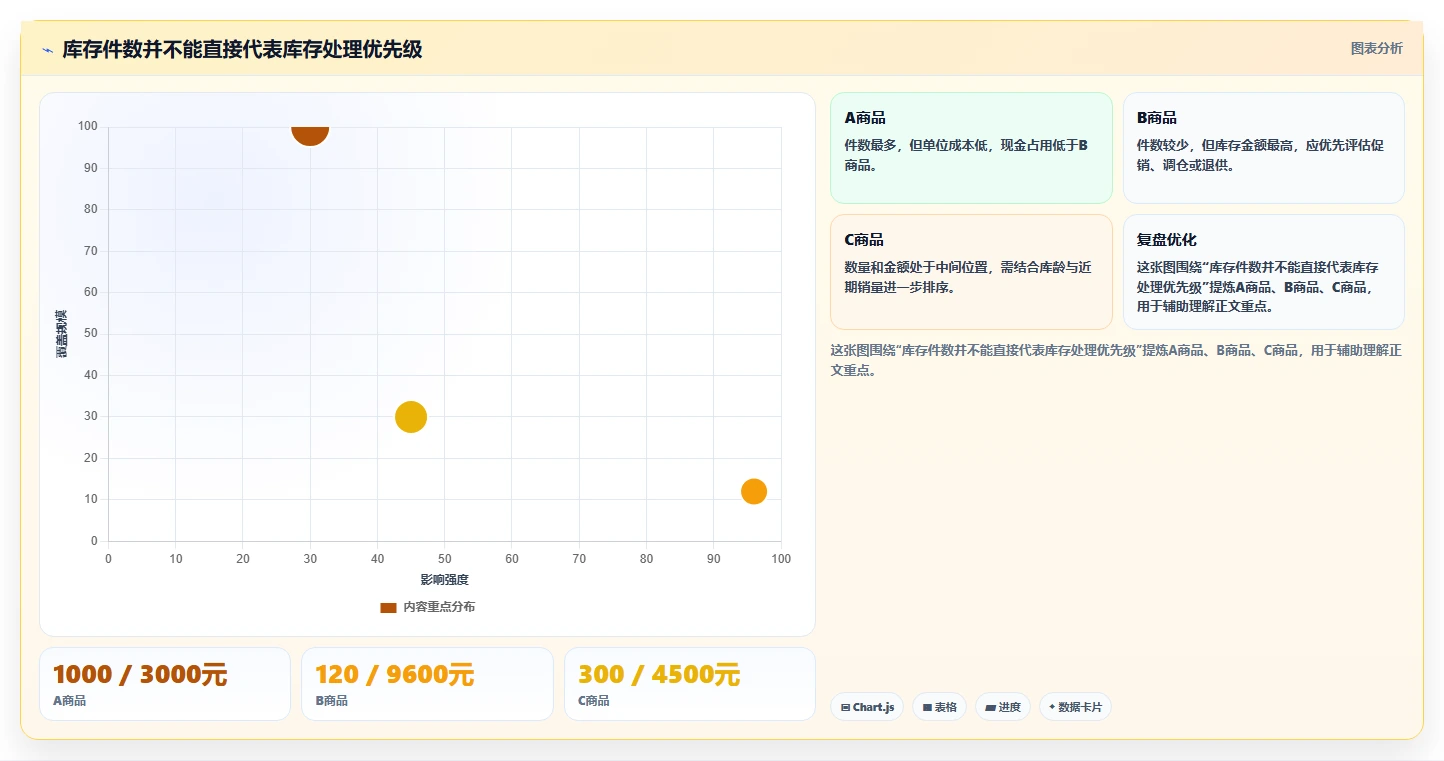1444x761 pixels.
Task: Select the B商品 description card
Action: pyautogui.click(x=1263, y=148)
